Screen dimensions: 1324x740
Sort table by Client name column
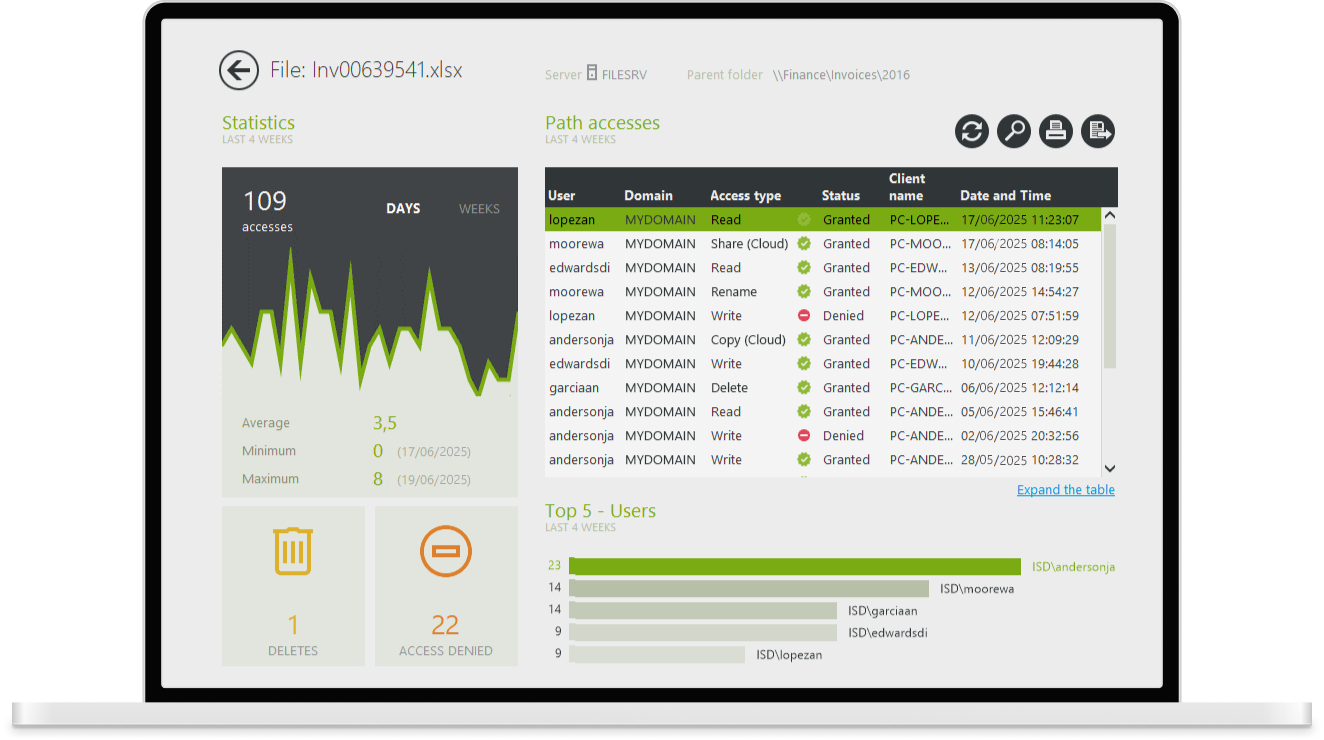tap(907, 187)
